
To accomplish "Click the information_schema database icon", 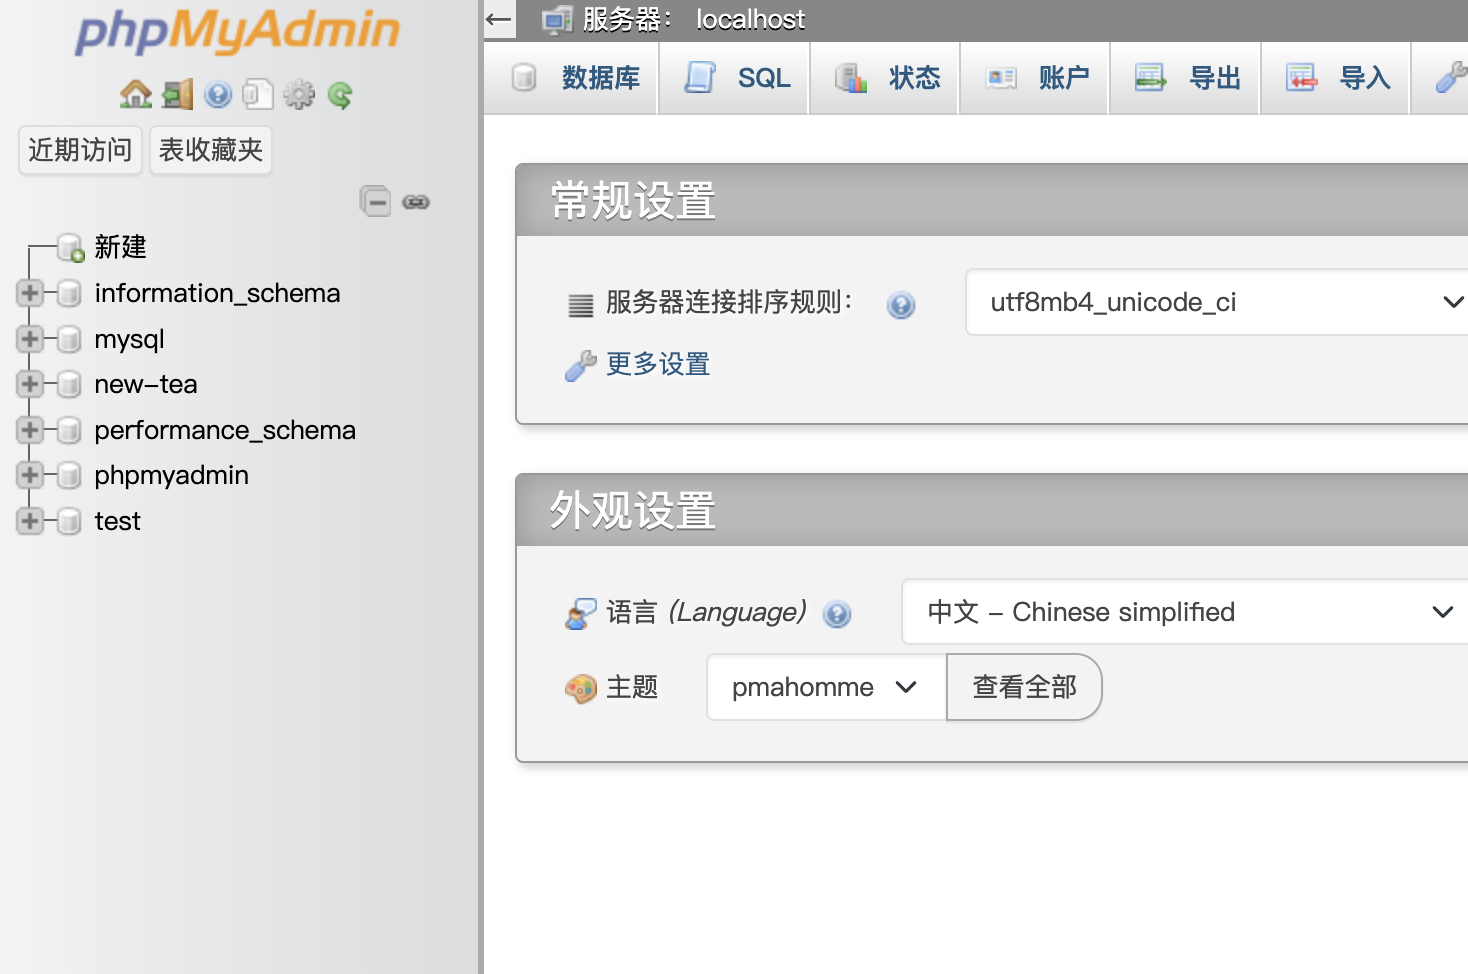I will (69, 293).
